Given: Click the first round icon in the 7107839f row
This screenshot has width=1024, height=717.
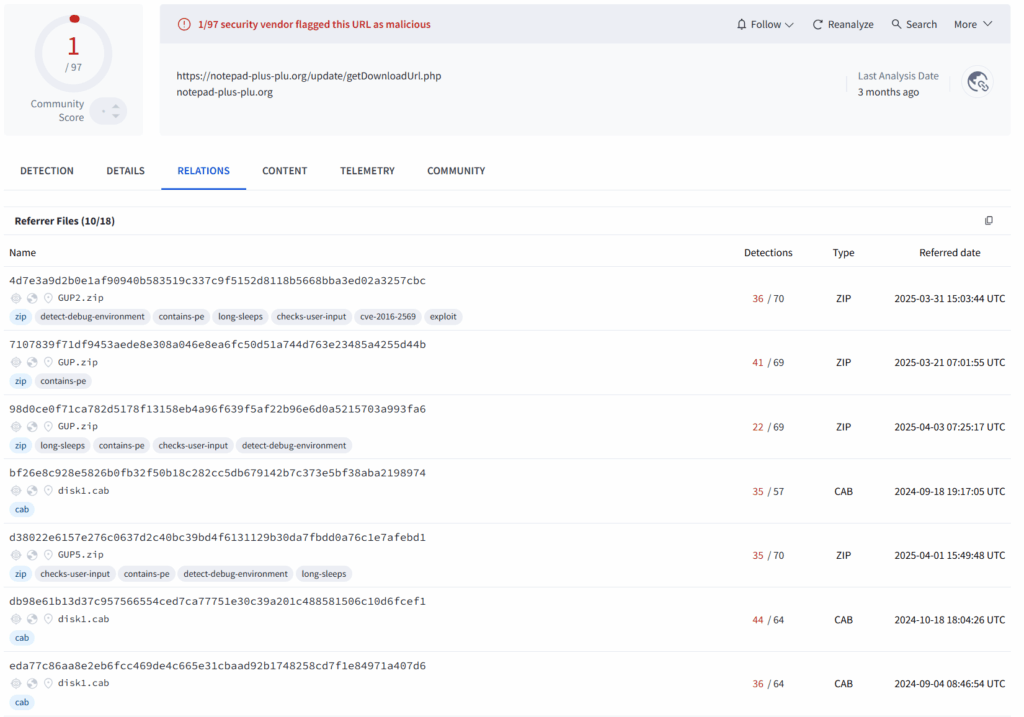Looking at the screenshot, I should (x=16, y=362).
